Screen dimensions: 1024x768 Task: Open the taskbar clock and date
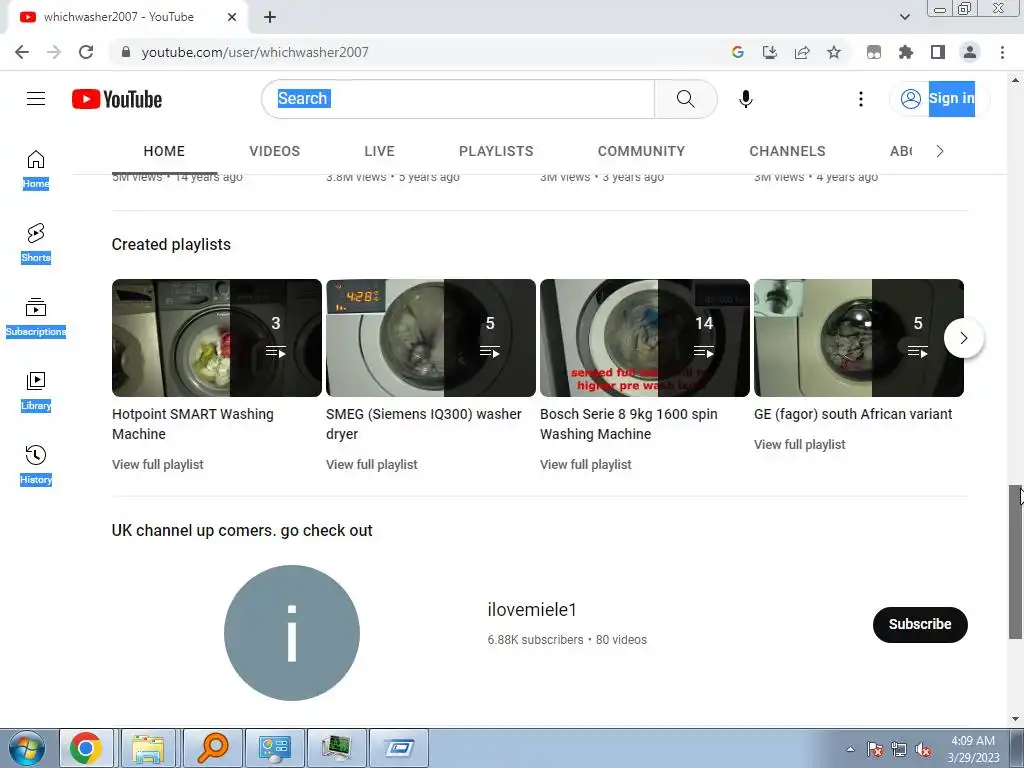pos(973,749)
